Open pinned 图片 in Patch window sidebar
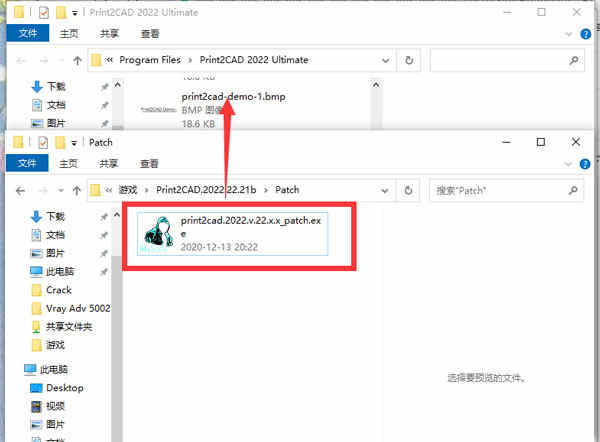Image resolution: width=600 pixels, height=442 pixels. pyautogui.click(x=56, y=253)
